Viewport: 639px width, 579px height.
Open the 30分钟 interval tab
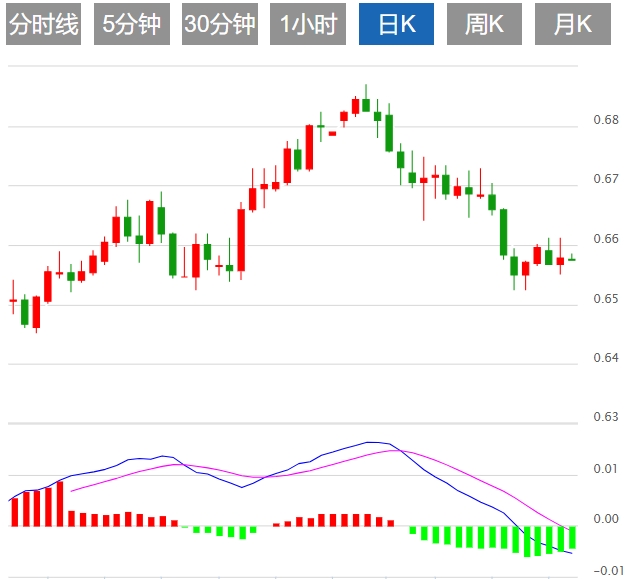coord(220,25)
